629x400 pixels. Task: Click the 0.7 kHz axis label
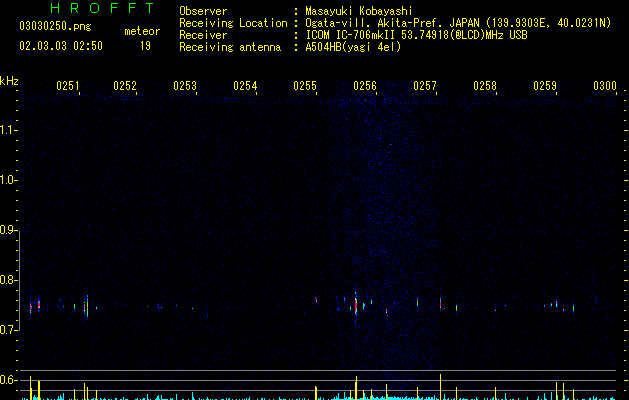pos(7,330)
